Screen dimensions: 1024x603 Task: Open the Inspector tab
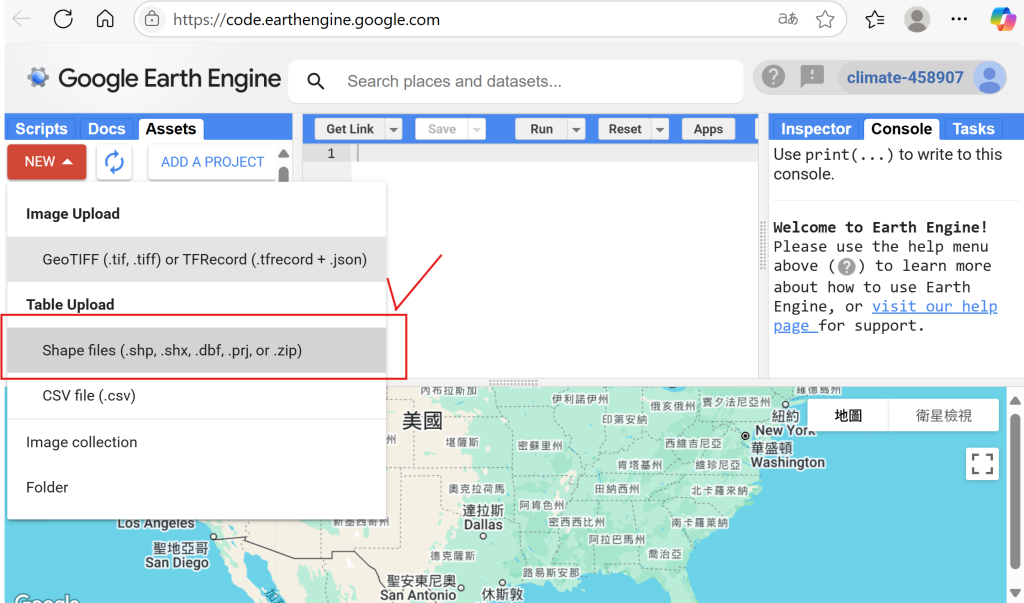pyautogui.click(x=816, y=129)
